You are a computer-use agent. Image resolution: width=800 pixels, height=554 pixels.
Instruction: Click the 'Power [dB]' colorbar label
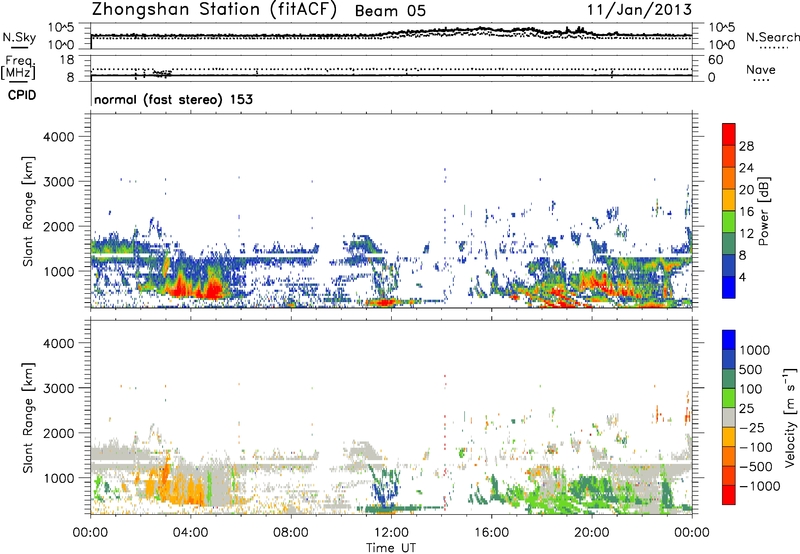763,211
